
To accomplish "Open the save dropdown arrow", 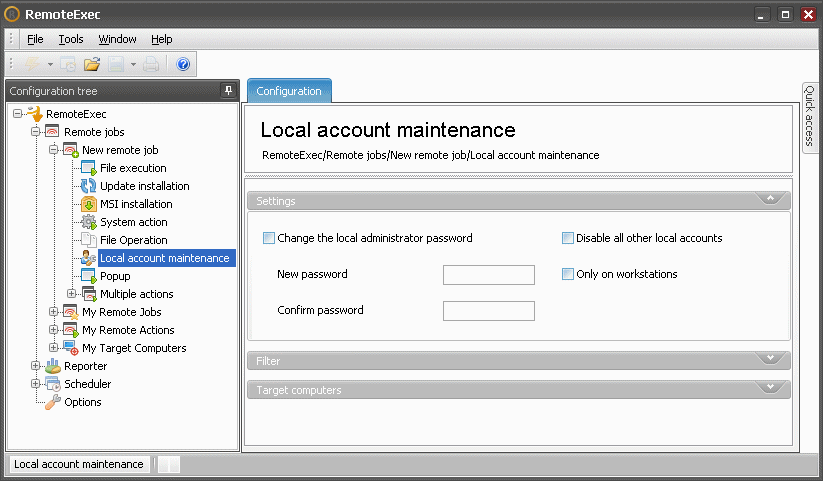I will pos(133,65).
